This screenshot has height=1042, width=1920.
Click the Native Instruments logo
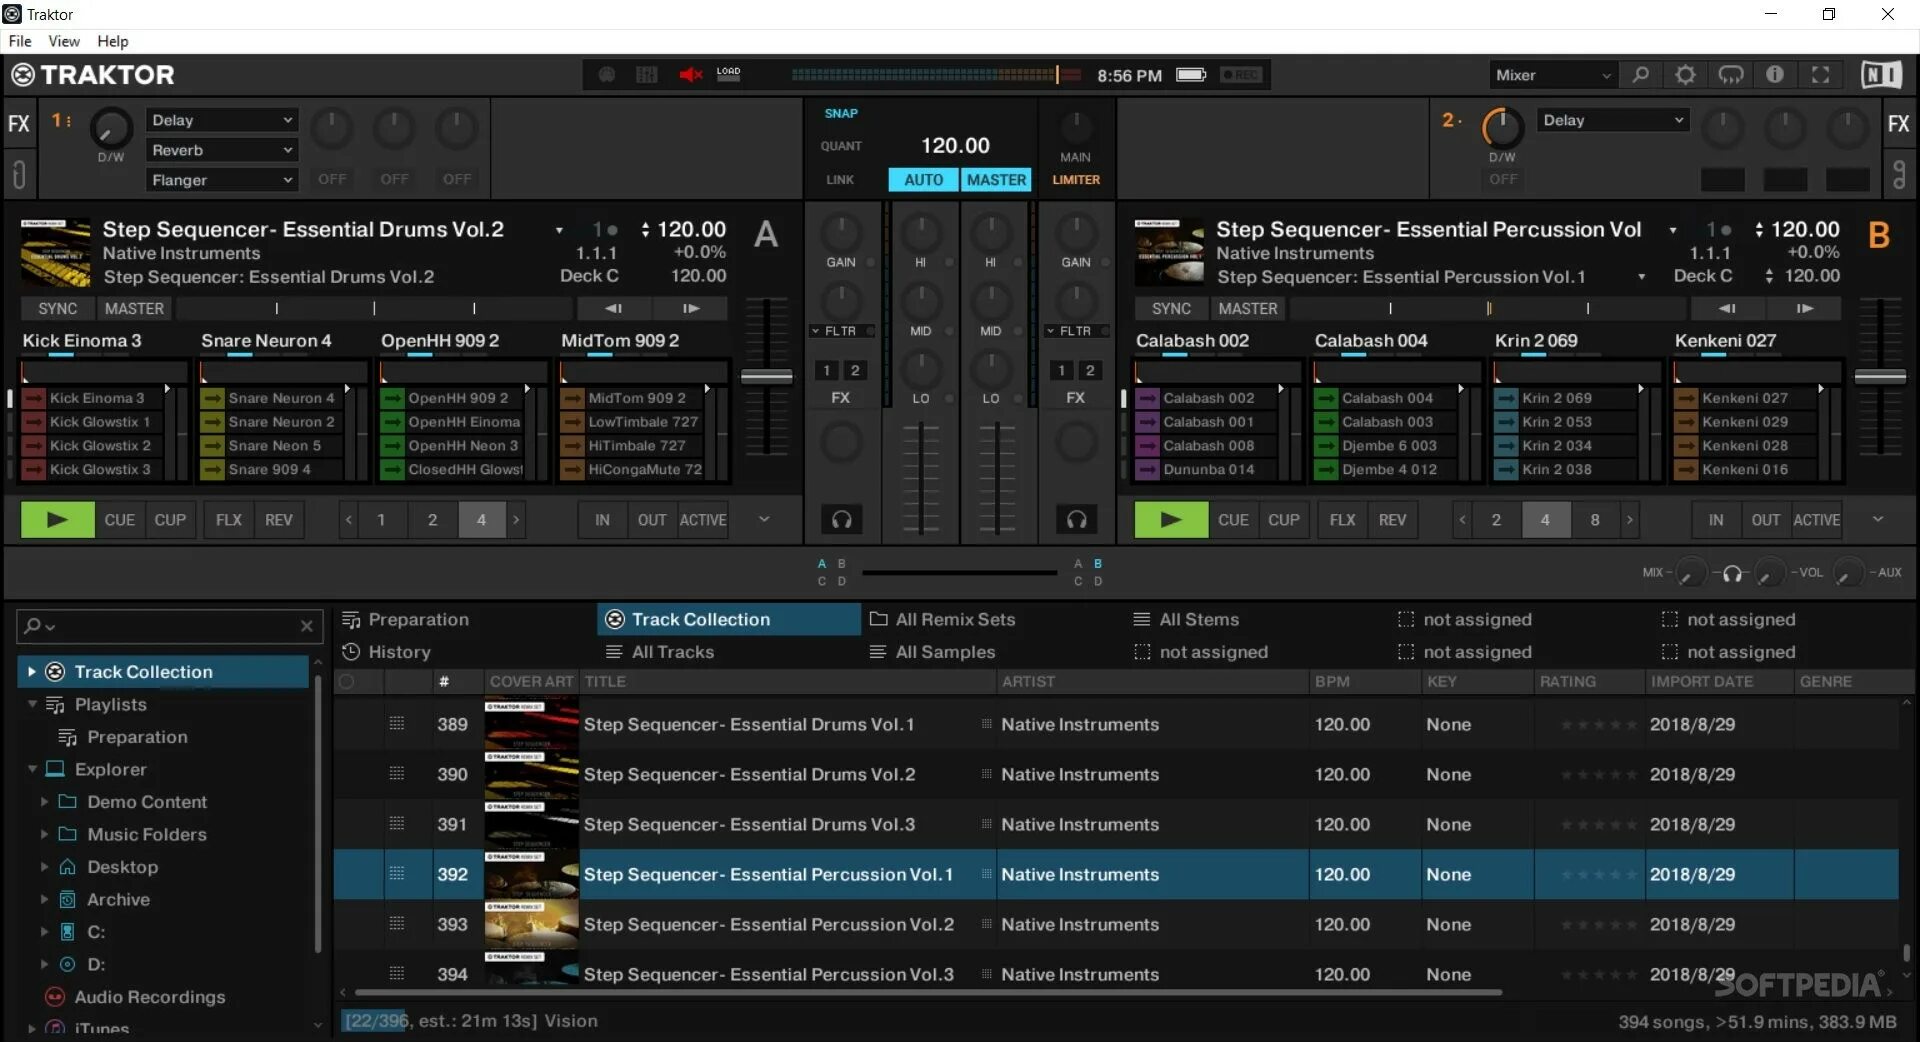click(1881, 75)
